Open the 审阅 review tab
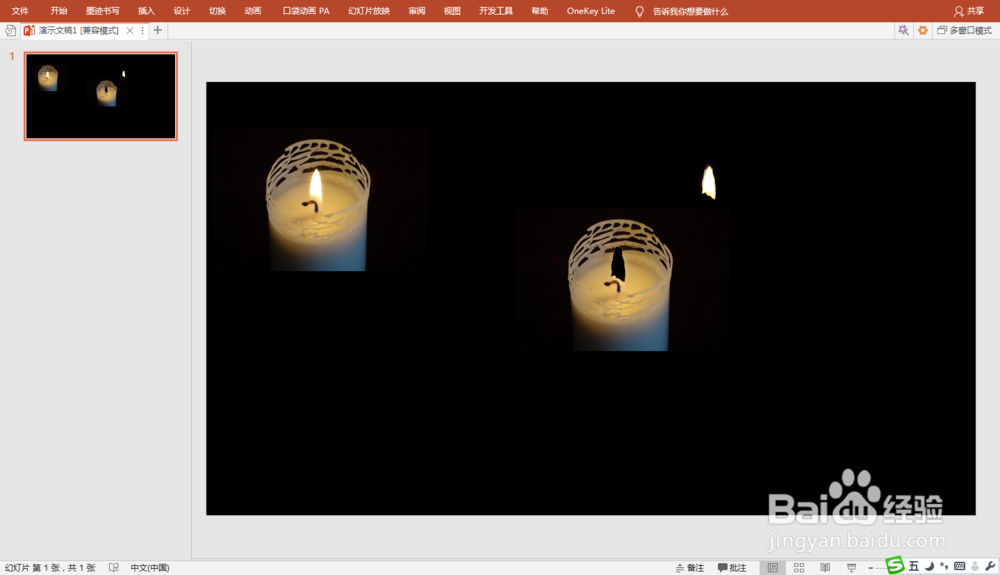The height and width of the screenshot is (575, 1000). coord(417,11)
